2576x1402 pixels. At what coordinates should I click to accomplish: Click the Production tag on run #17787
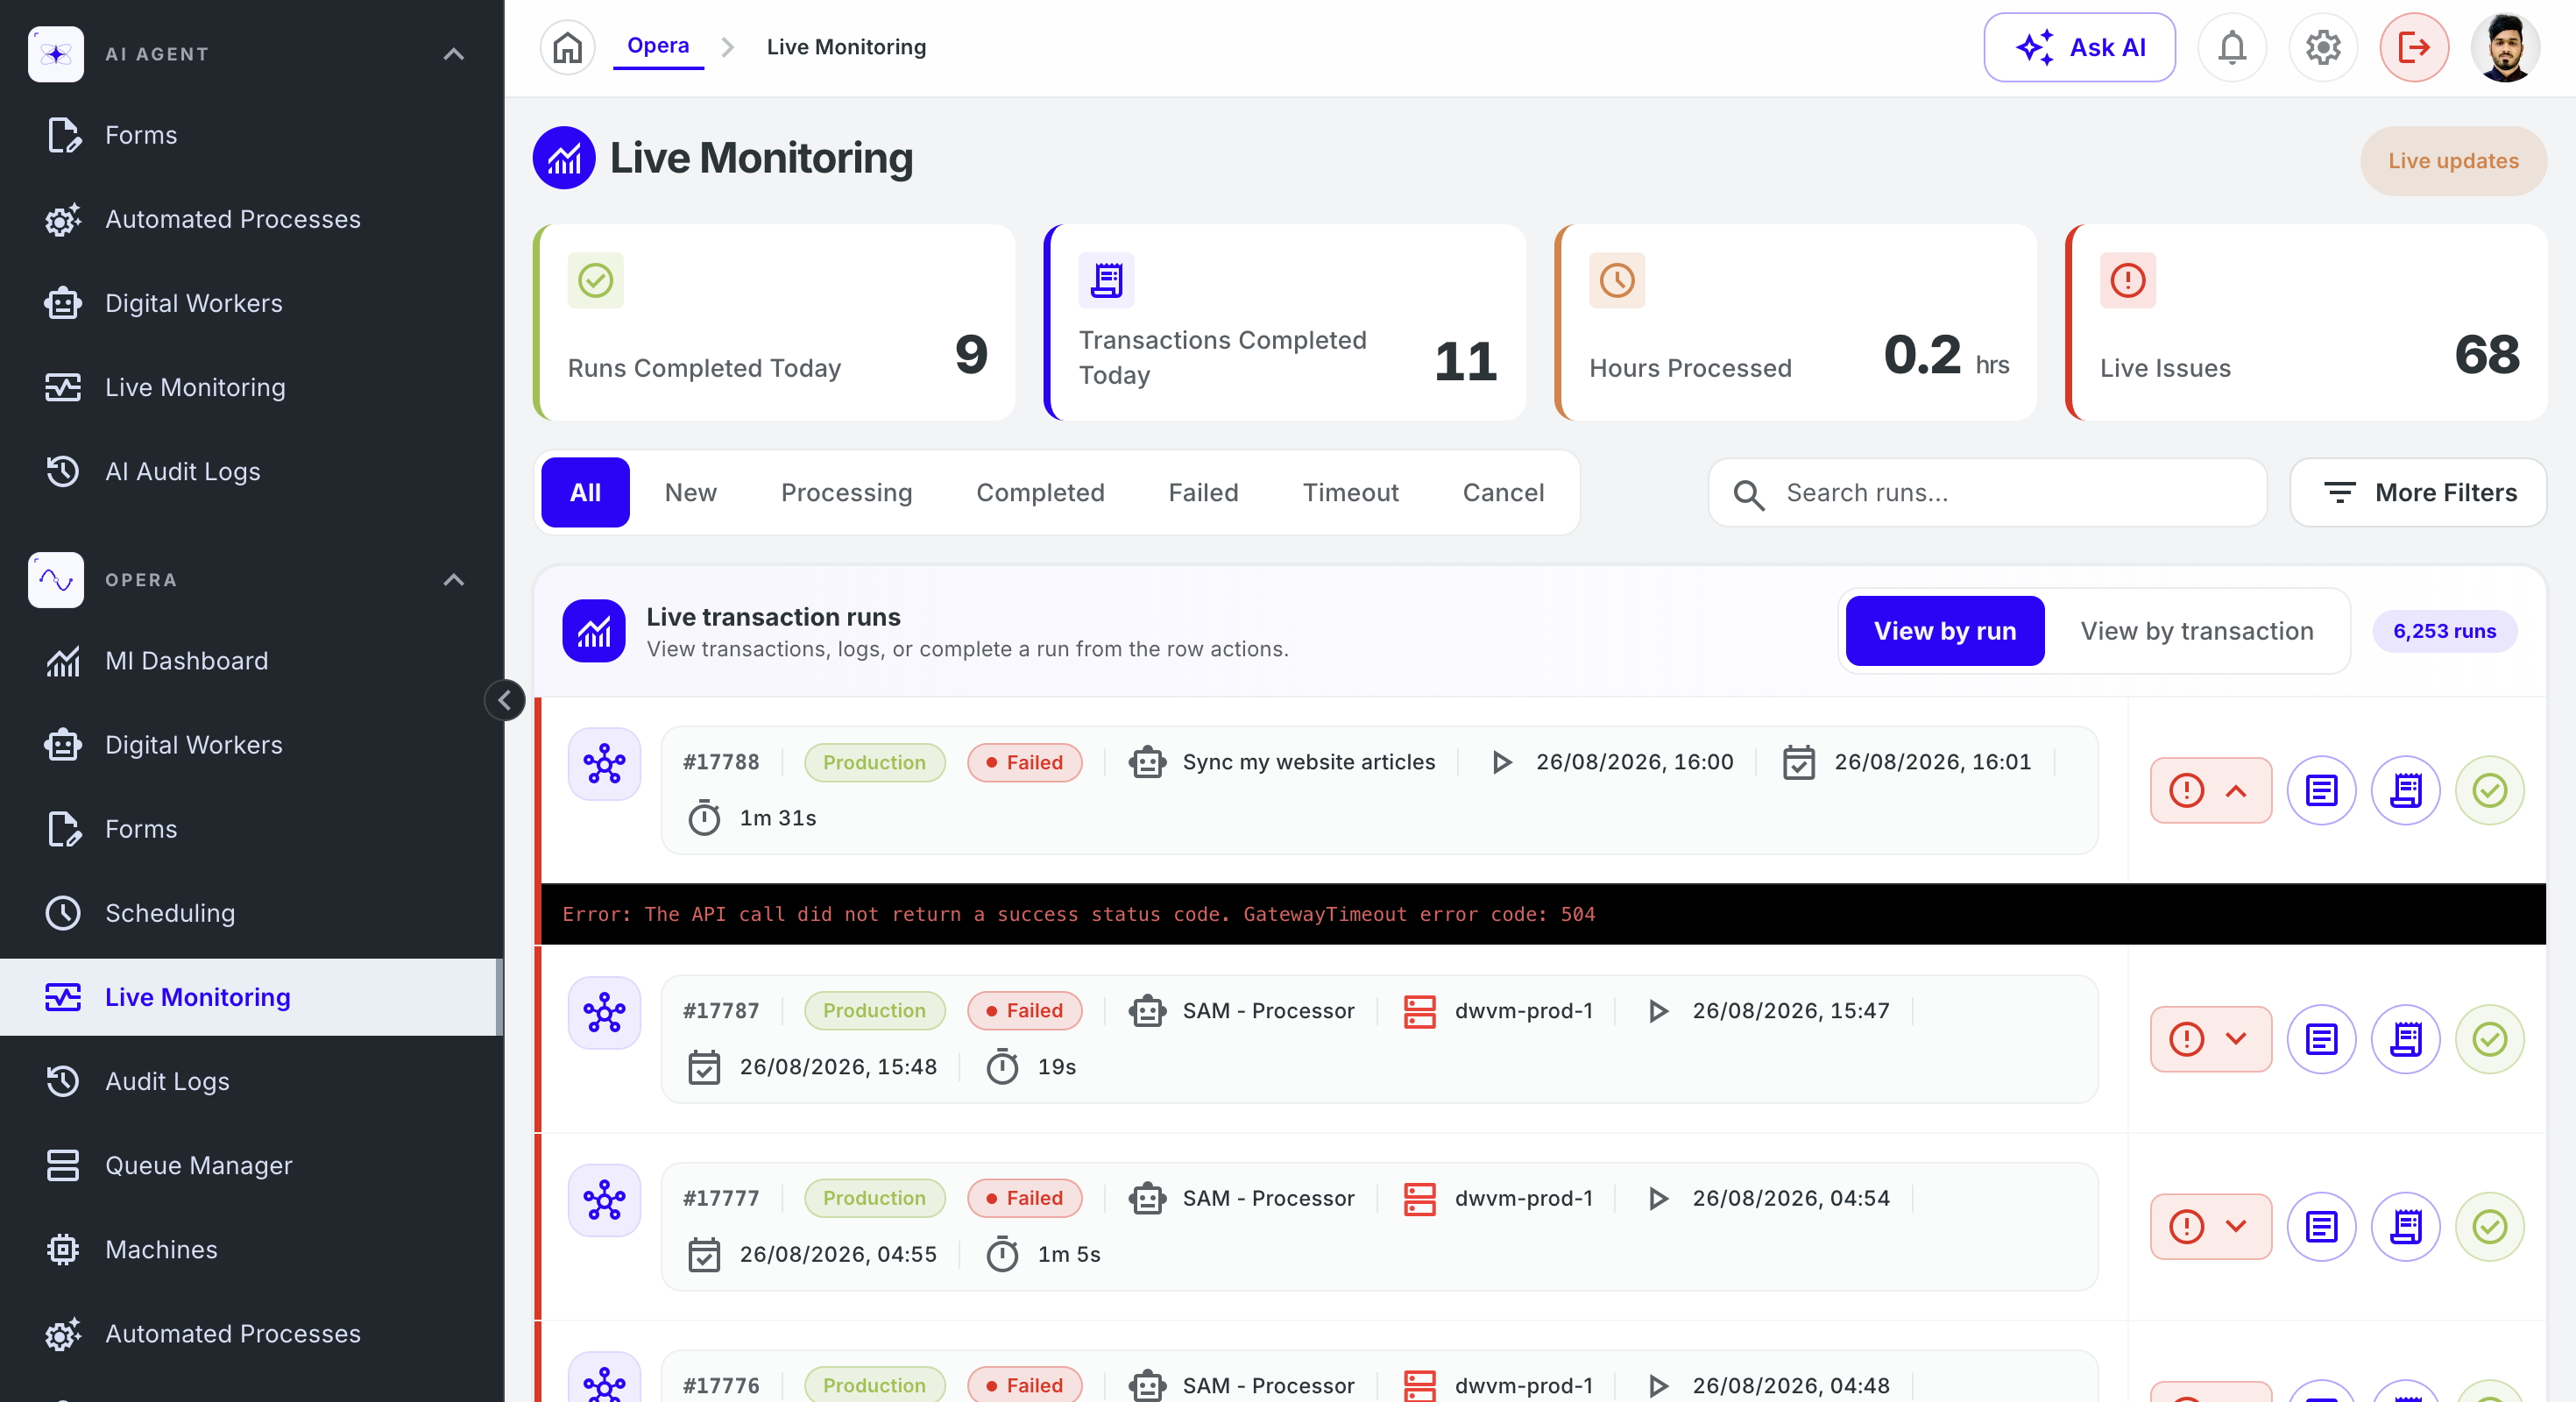874,1010
